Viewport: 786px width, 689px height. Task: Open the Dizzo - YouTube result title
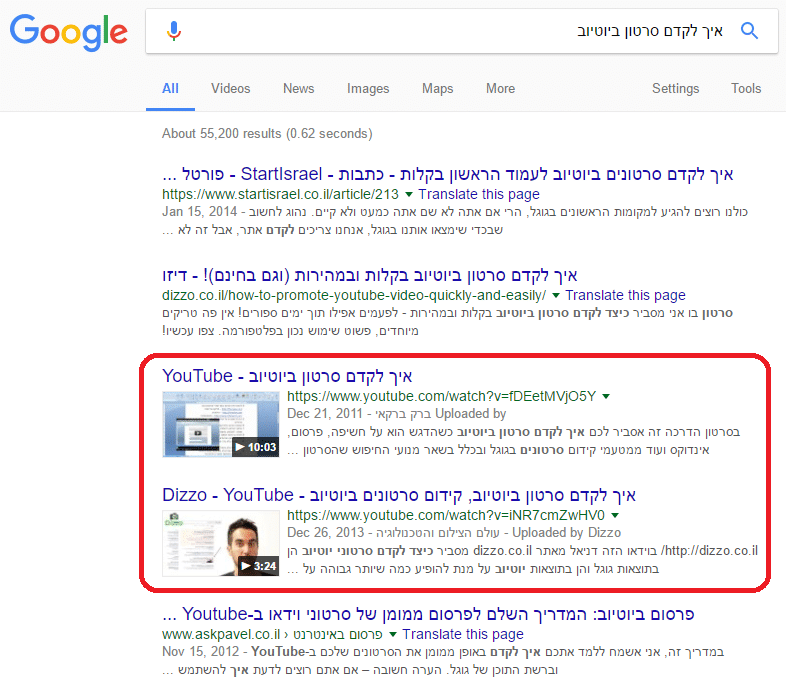tap(399, 495)
